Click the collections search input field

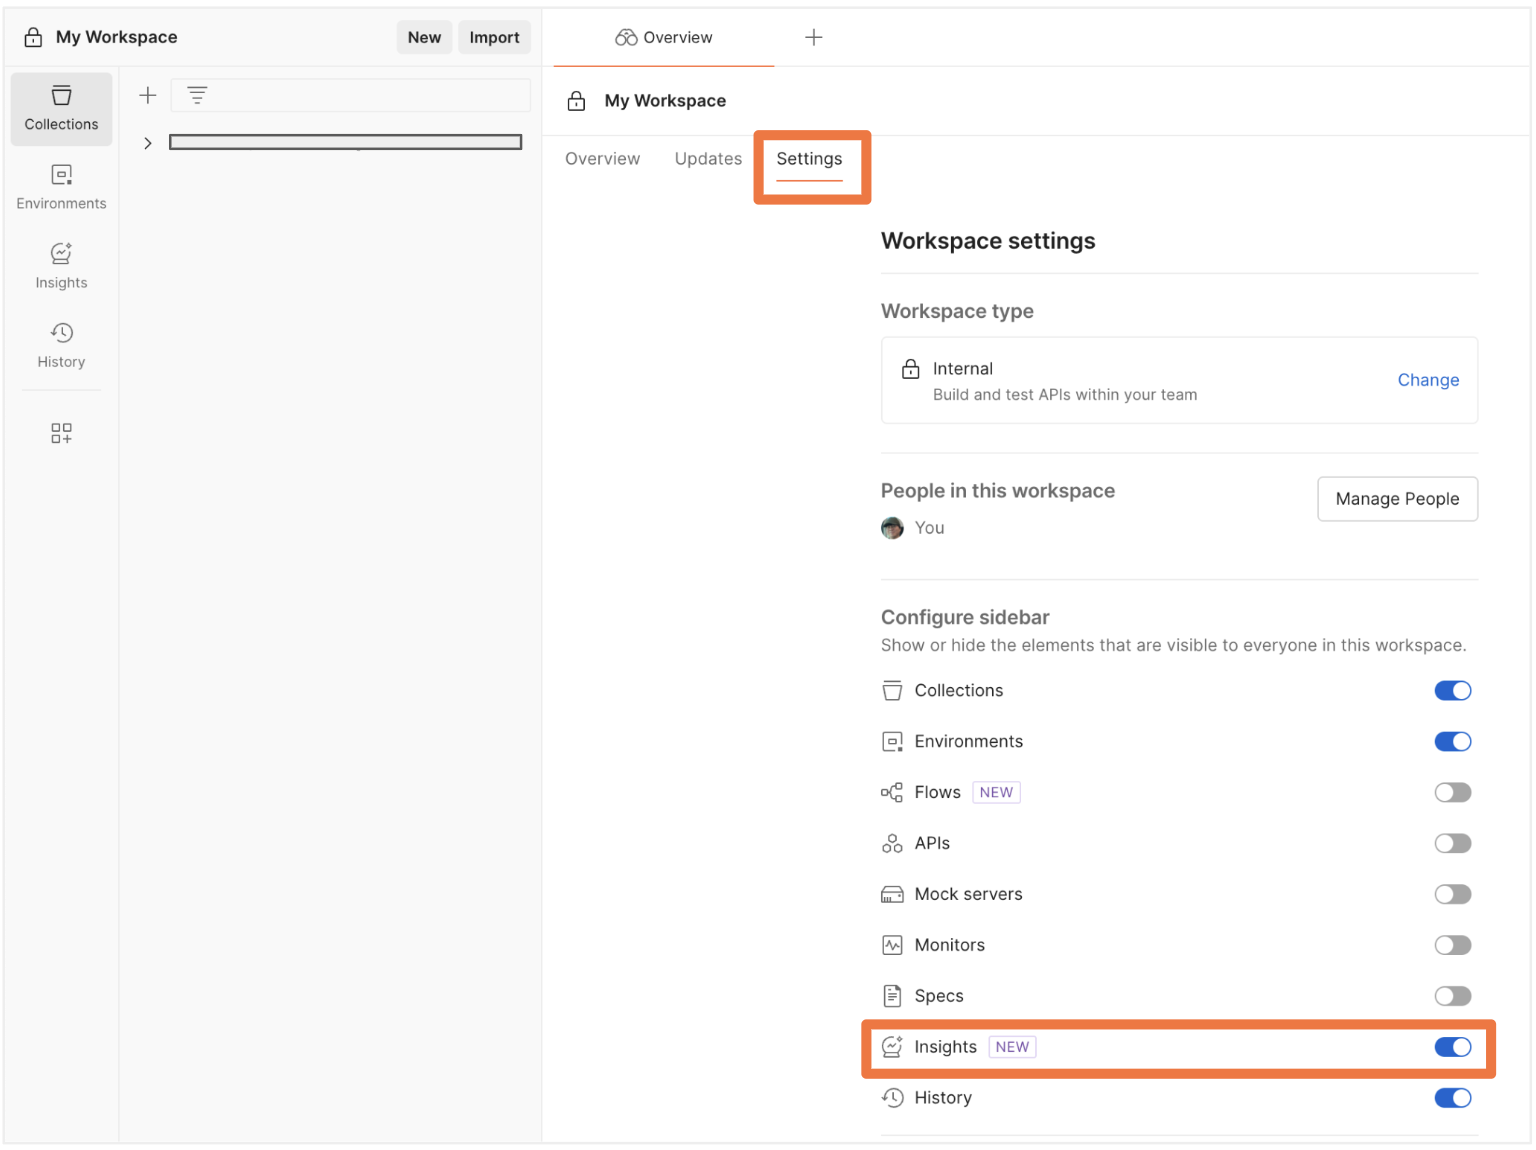[x=351, y=95]
